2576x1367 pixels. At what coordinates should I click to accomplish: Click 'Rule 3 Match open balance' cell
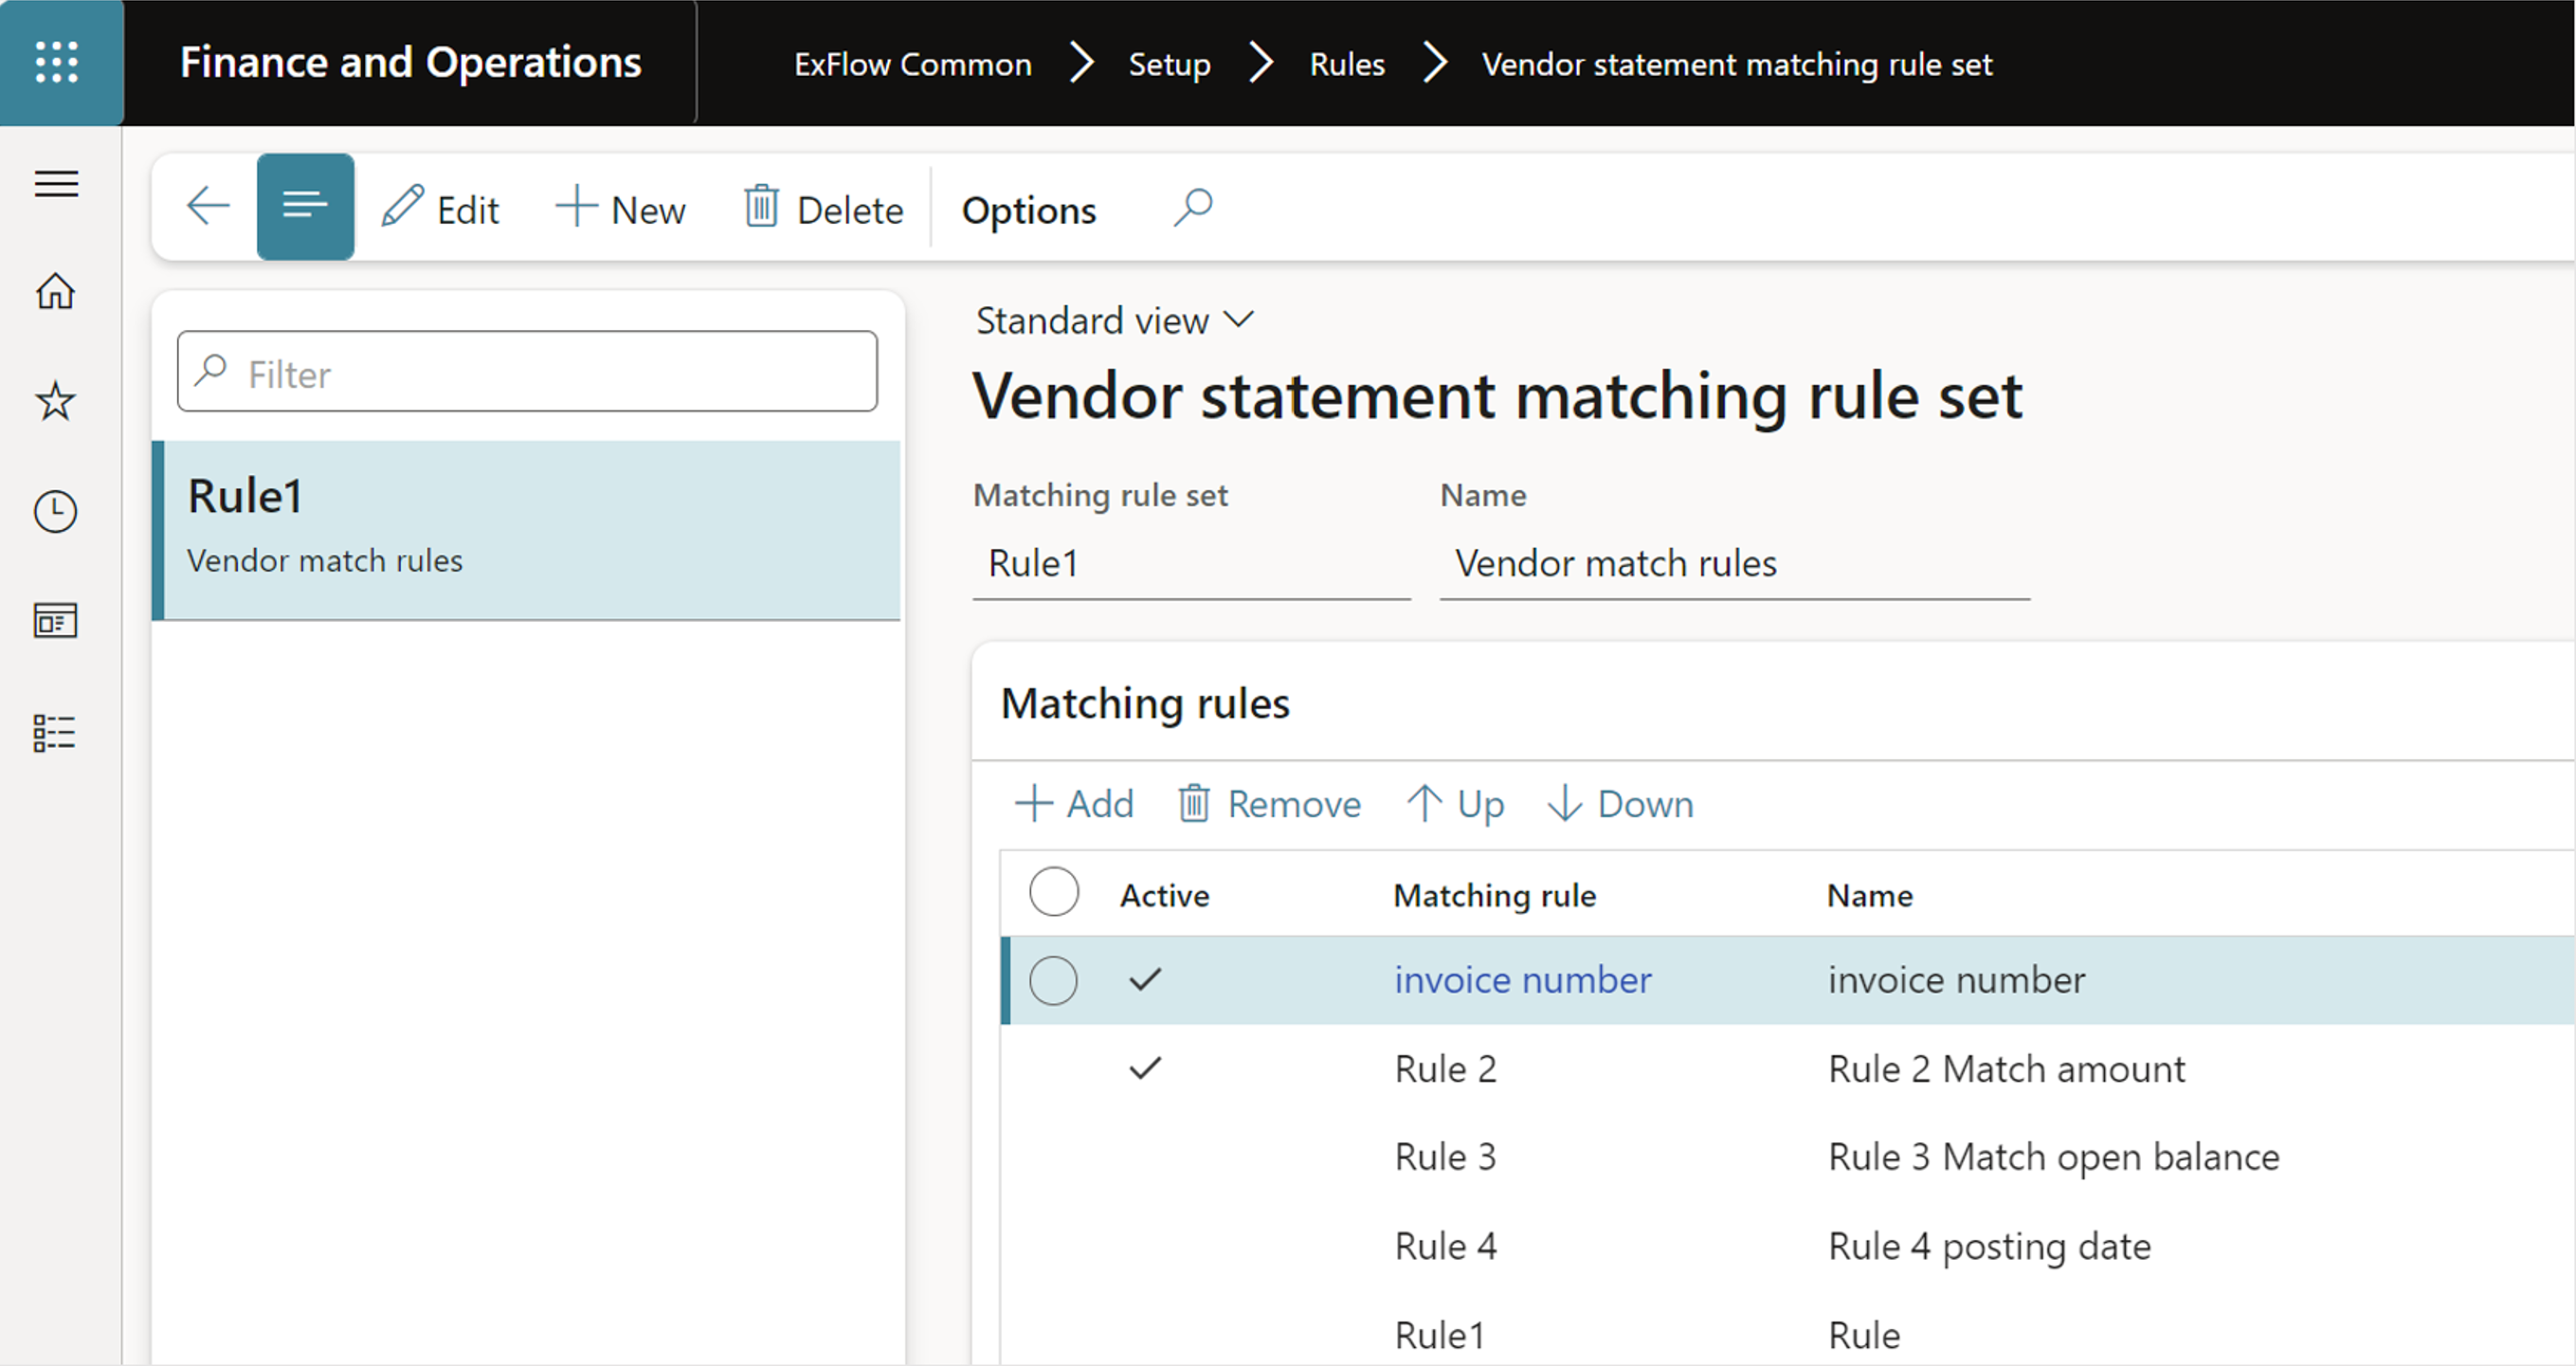(2054, 1157)
